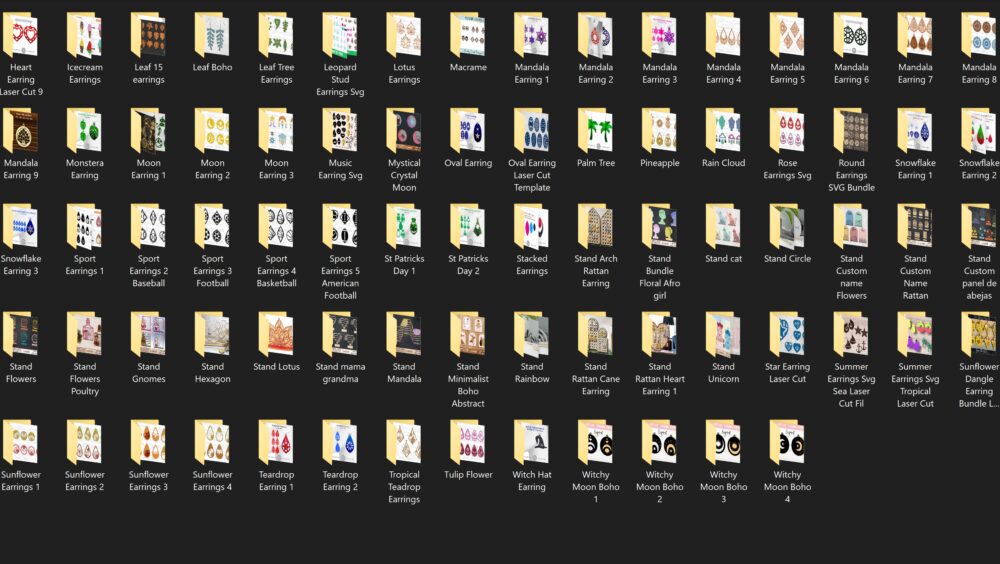The height and width of the screenshot is (564, 1000).
Task: Select the Witch Hat Earring folder
Action: tap(532, 443)
